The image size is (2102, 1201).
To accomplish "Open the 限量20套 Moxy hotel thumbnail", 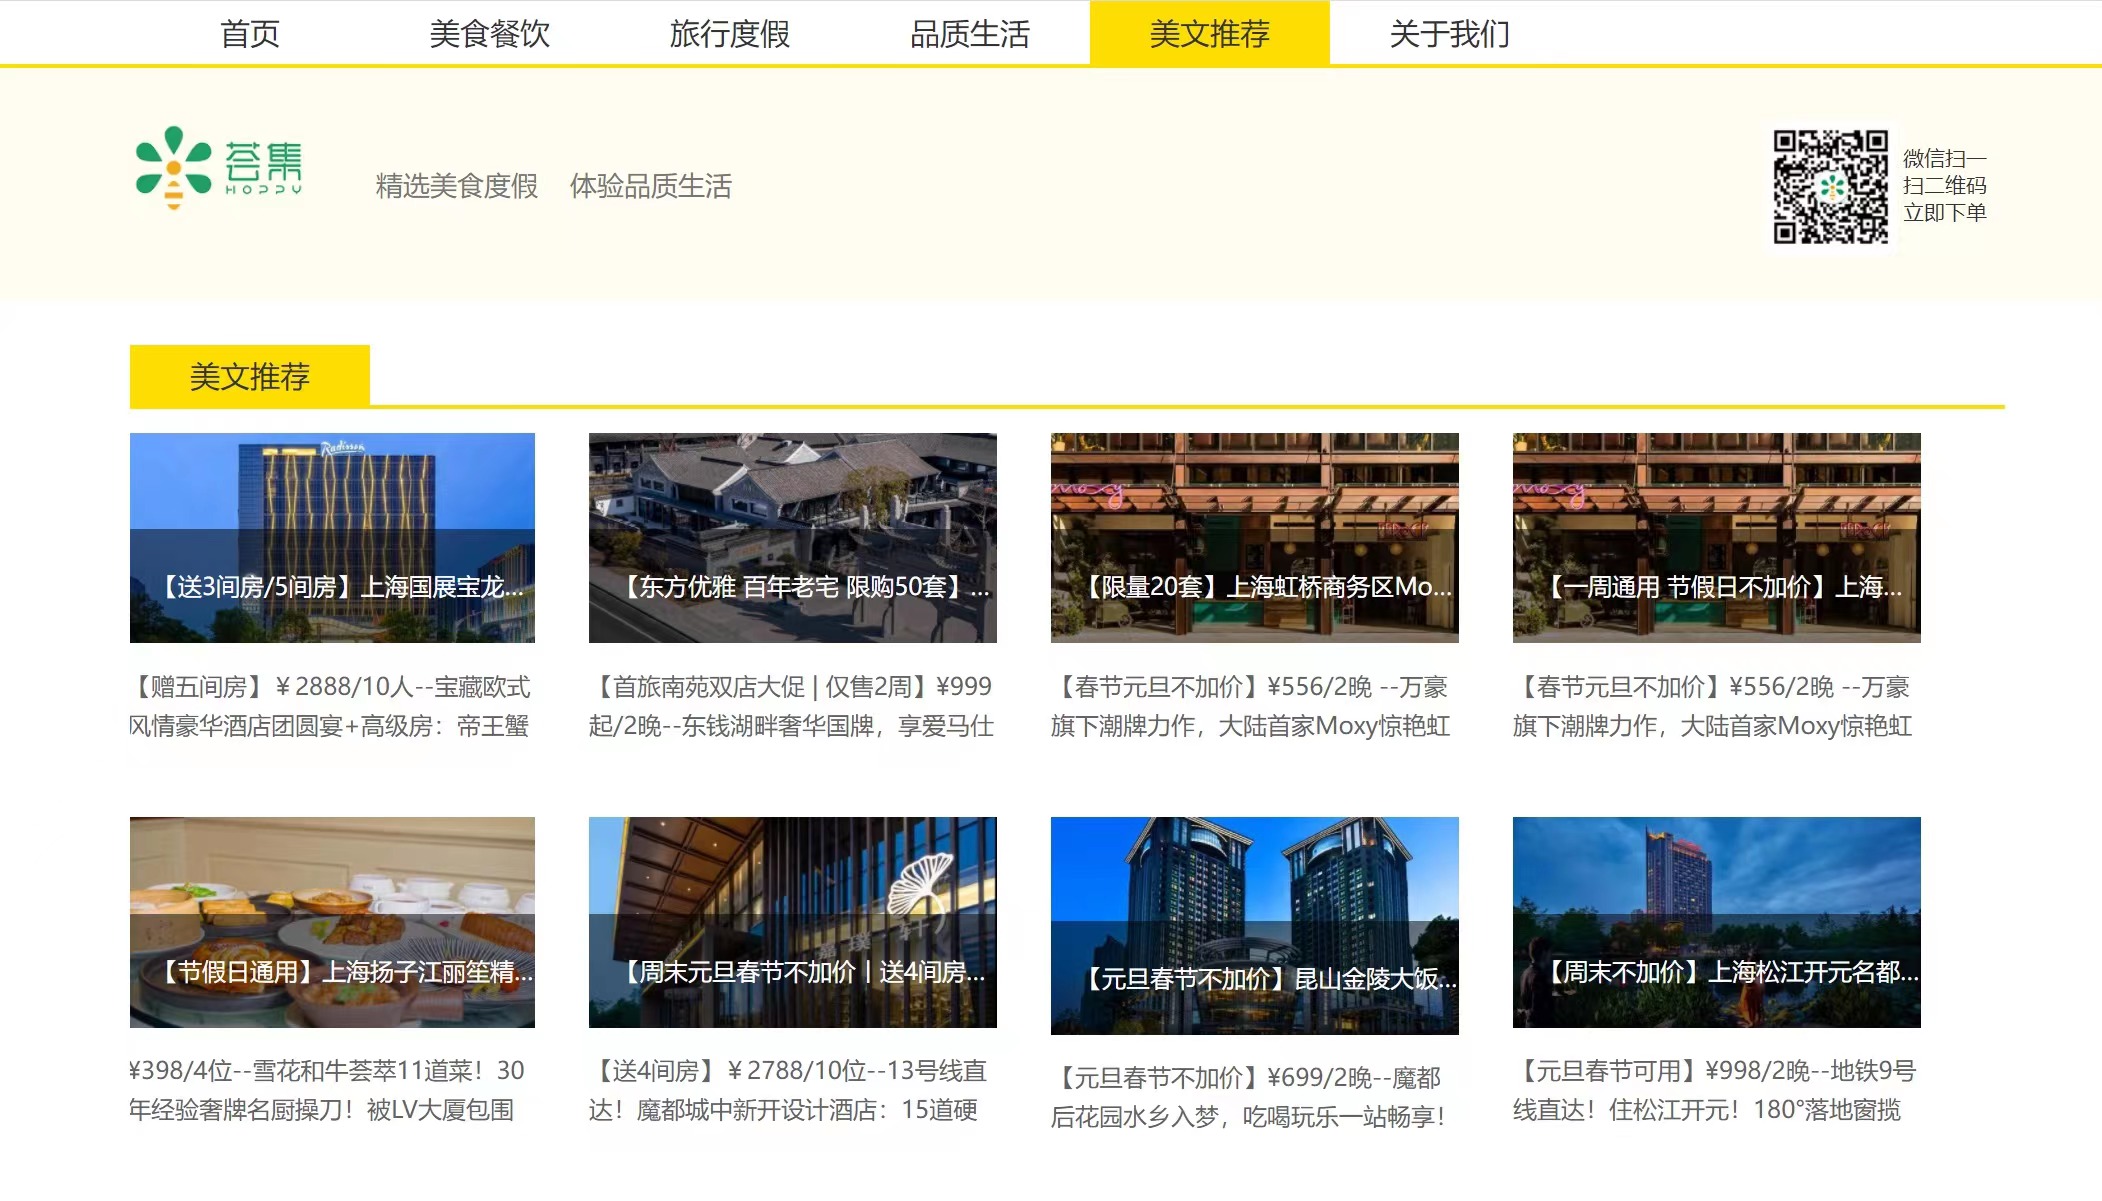I will click(1254, 537).
